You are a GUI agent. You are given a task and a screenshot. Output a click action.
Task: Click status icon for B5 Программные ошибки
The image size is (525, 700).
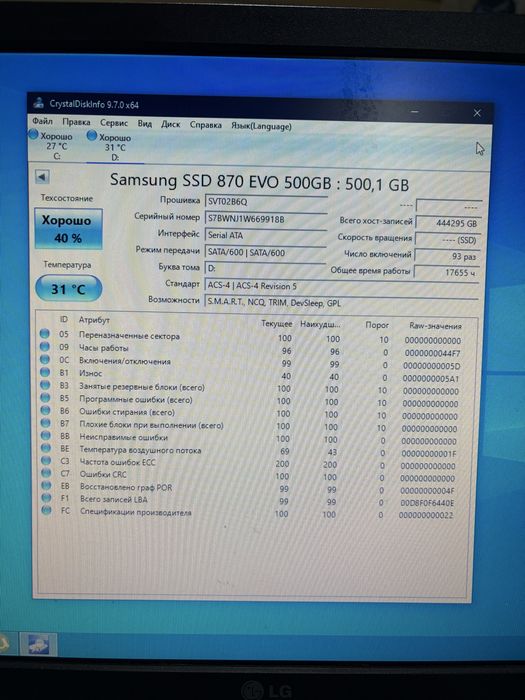pyautogui.click(x=45, y=397)
